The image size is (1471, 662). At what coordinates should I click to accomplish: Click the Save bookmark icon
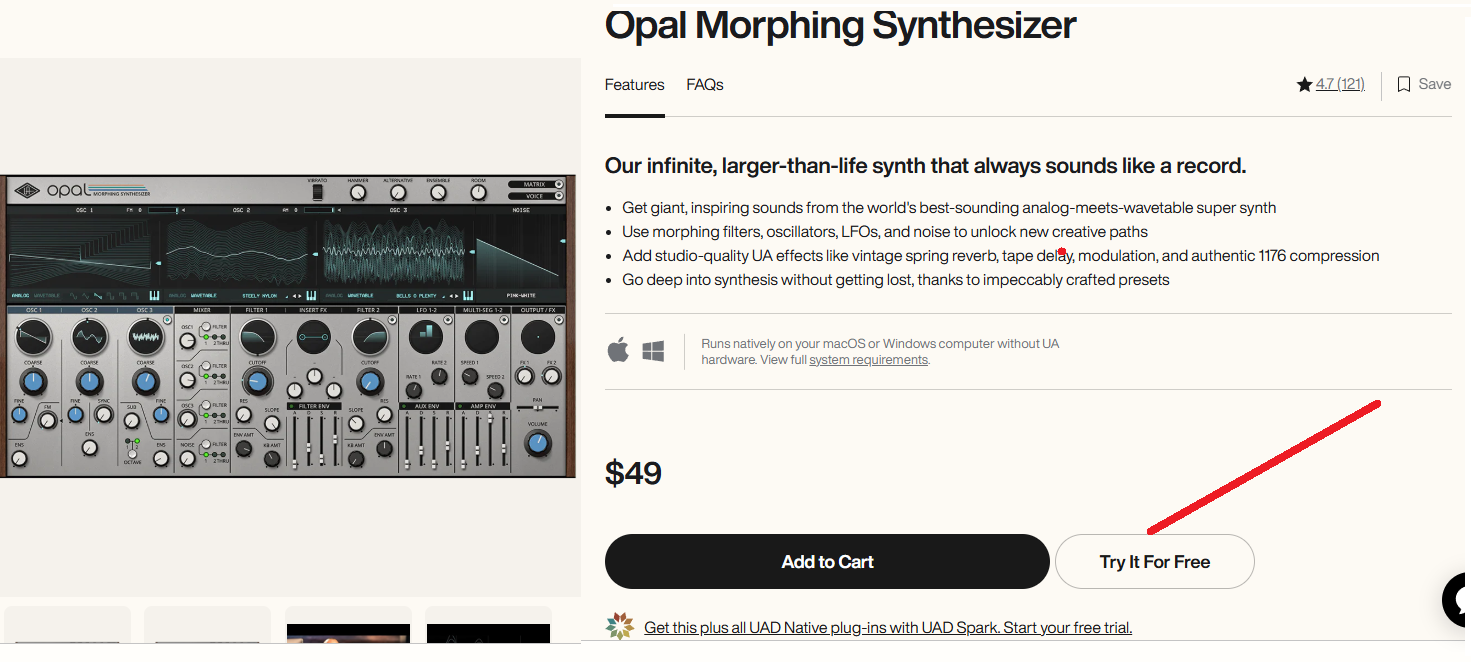[1403, 84]
